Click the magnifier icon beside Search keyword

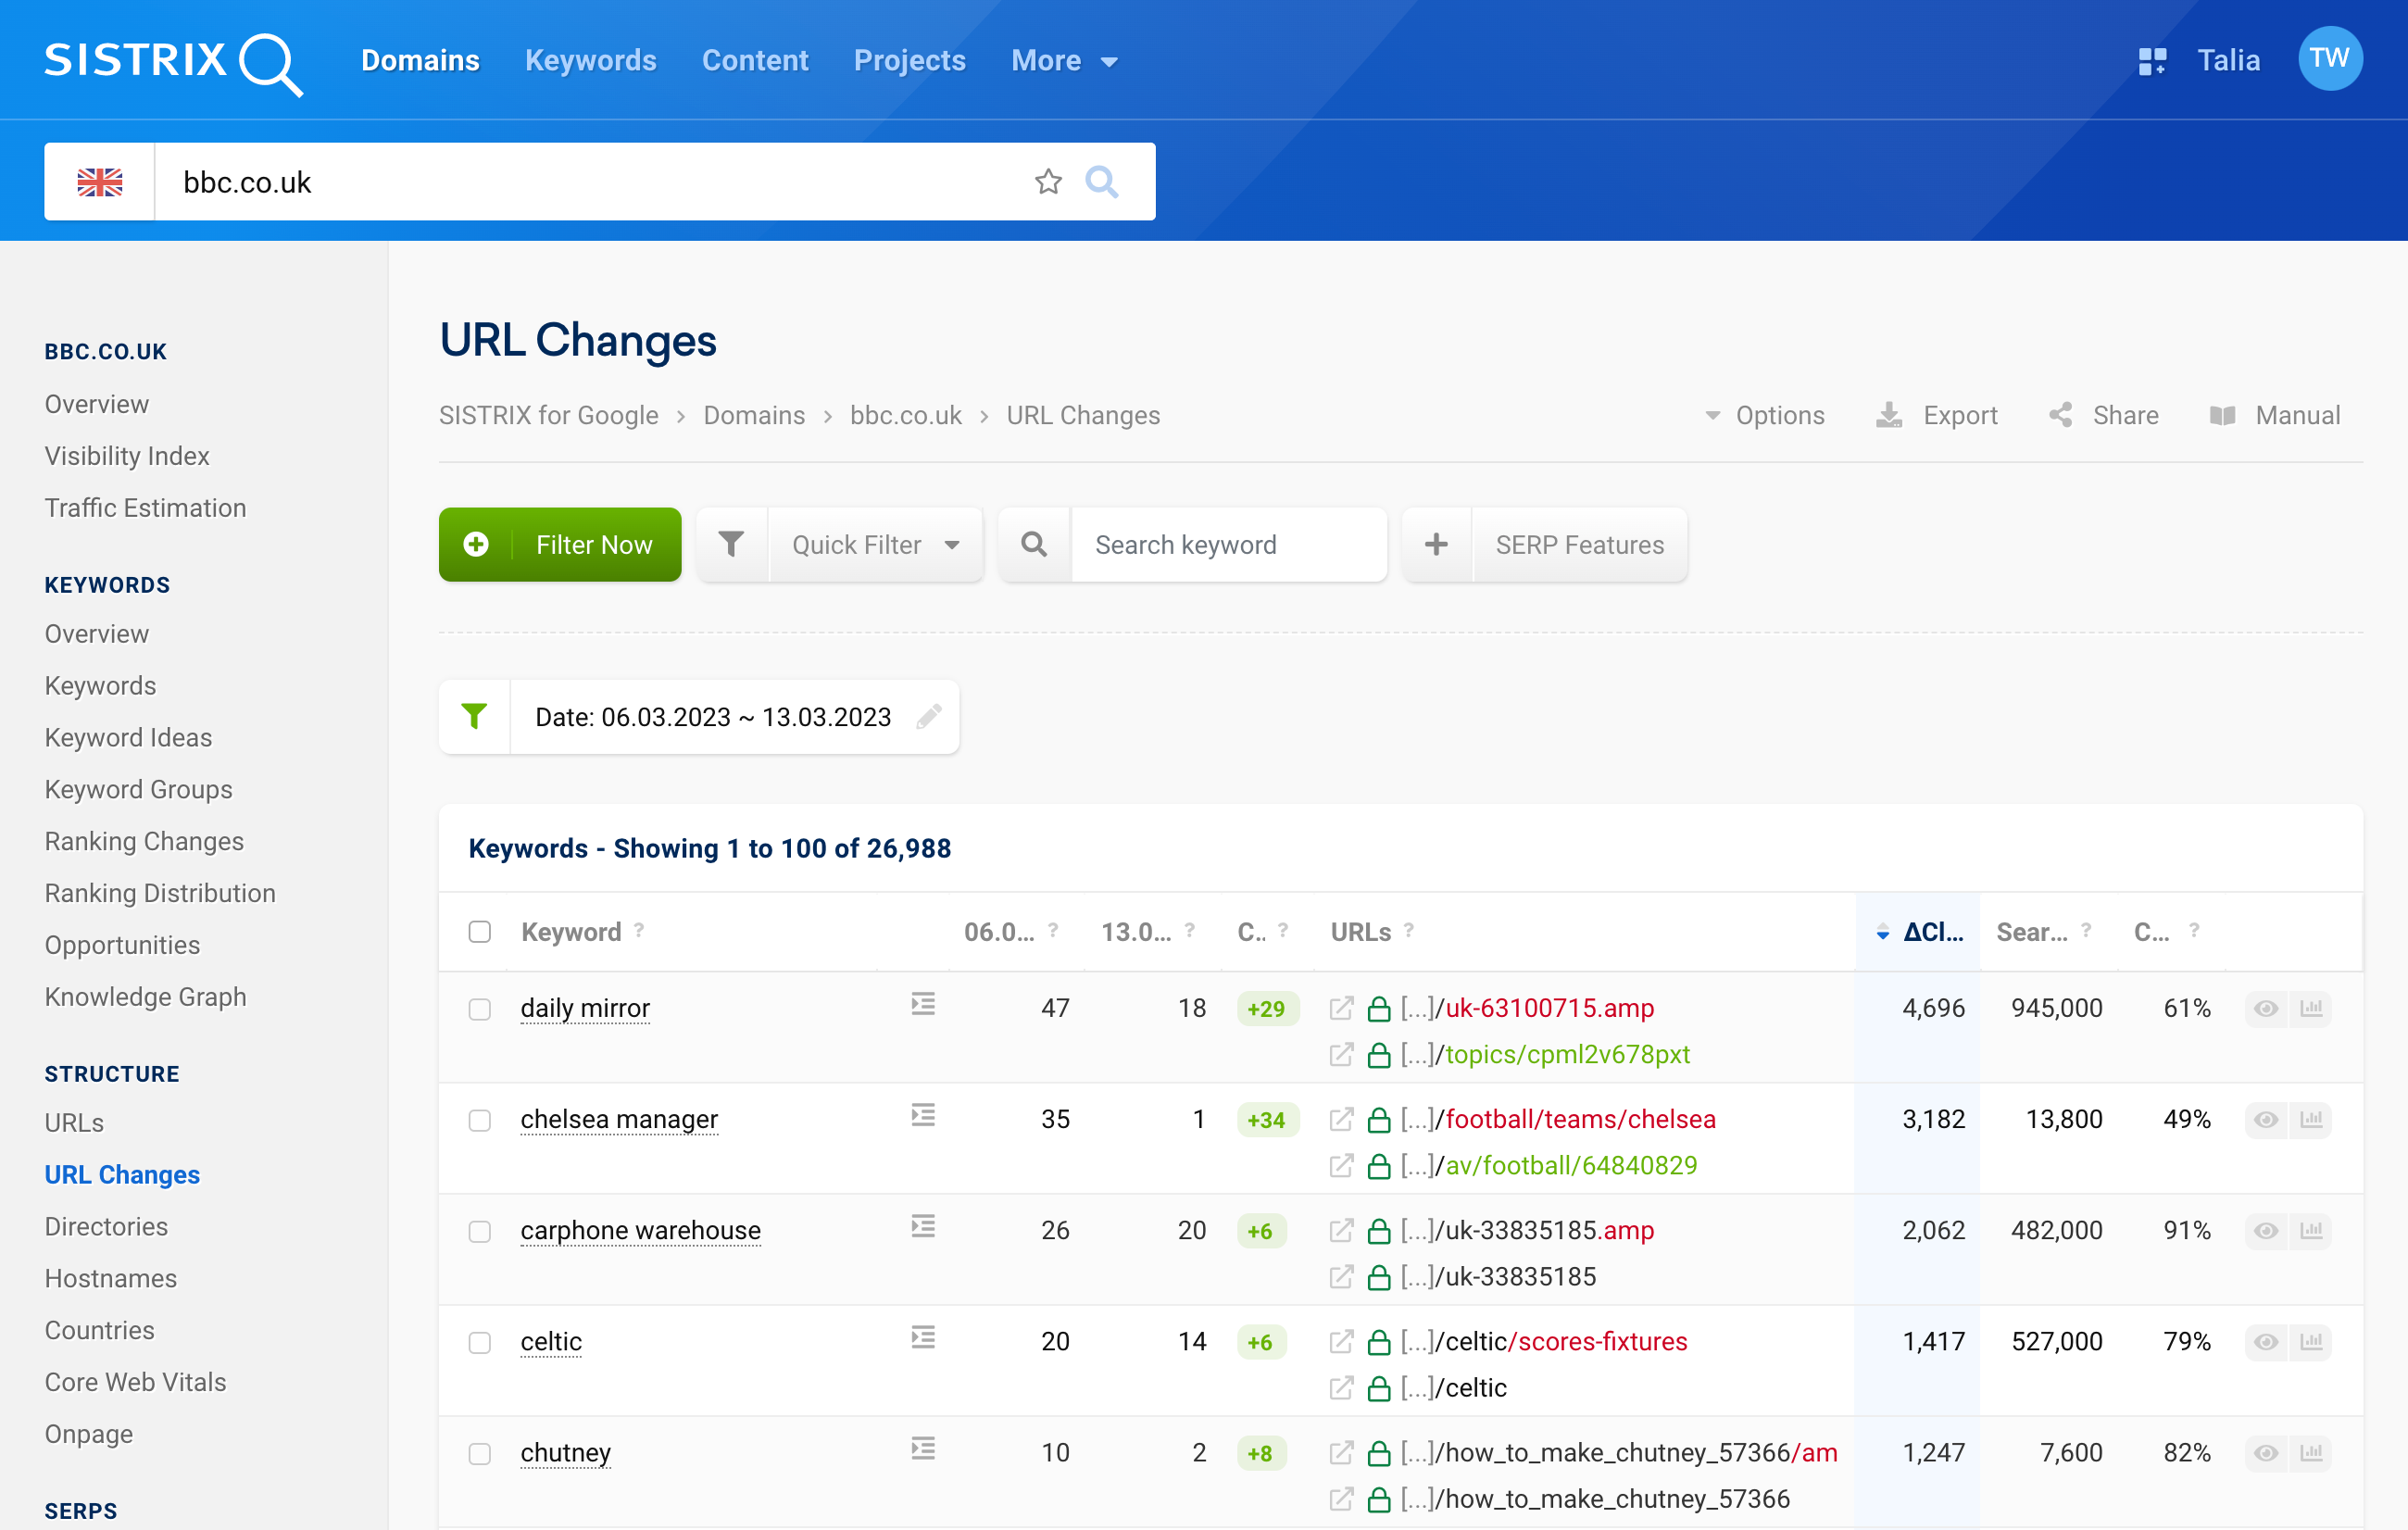tap(1034, 544)
